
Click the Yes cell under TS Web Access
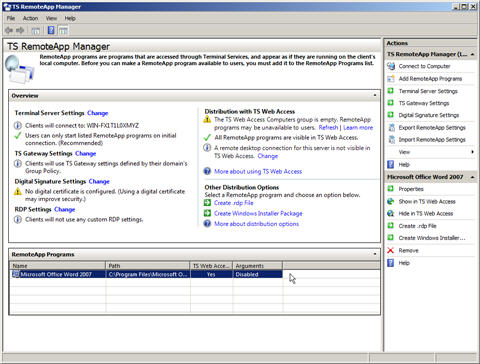(x=211, y=274)
